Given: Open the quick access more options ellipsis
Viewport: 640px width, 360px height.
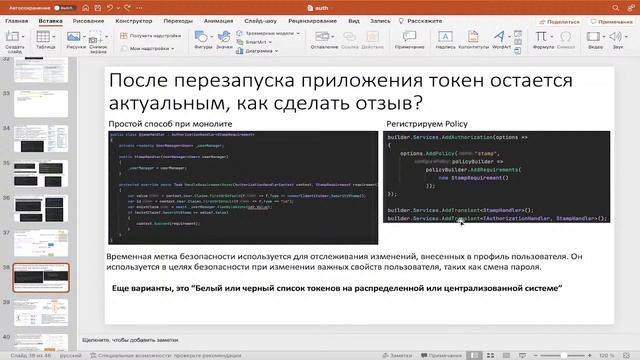Looking at the screenshot, I should click(x=139, y=8).
